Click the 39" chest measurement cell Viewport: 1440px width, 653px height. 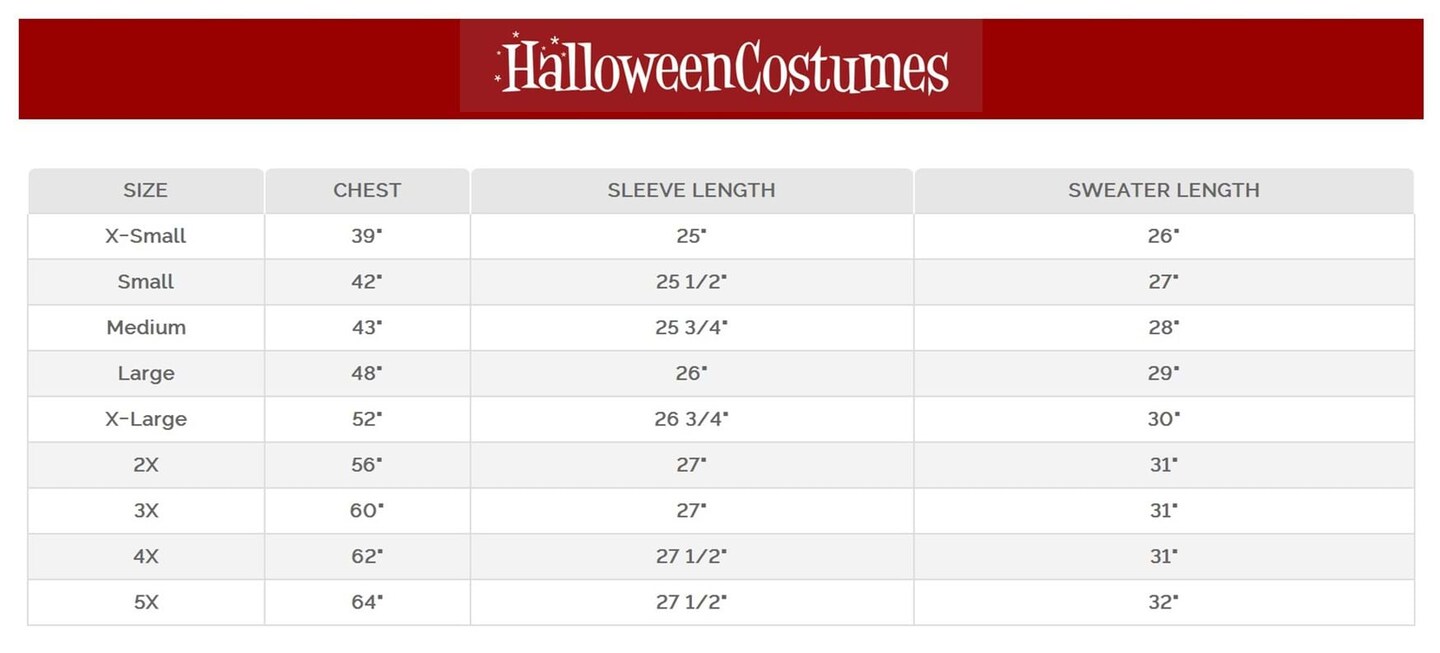pos(367,236)
